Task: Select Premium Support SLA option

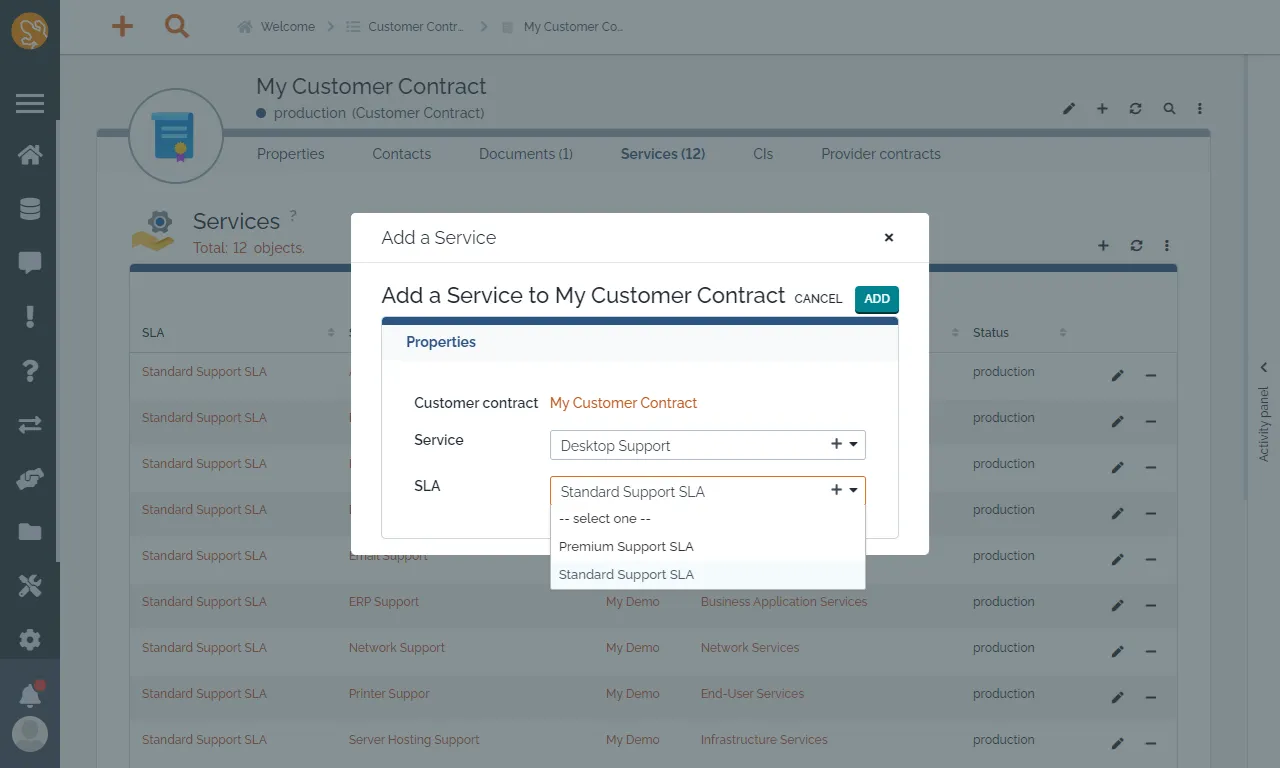Action: tap(626, 547)
